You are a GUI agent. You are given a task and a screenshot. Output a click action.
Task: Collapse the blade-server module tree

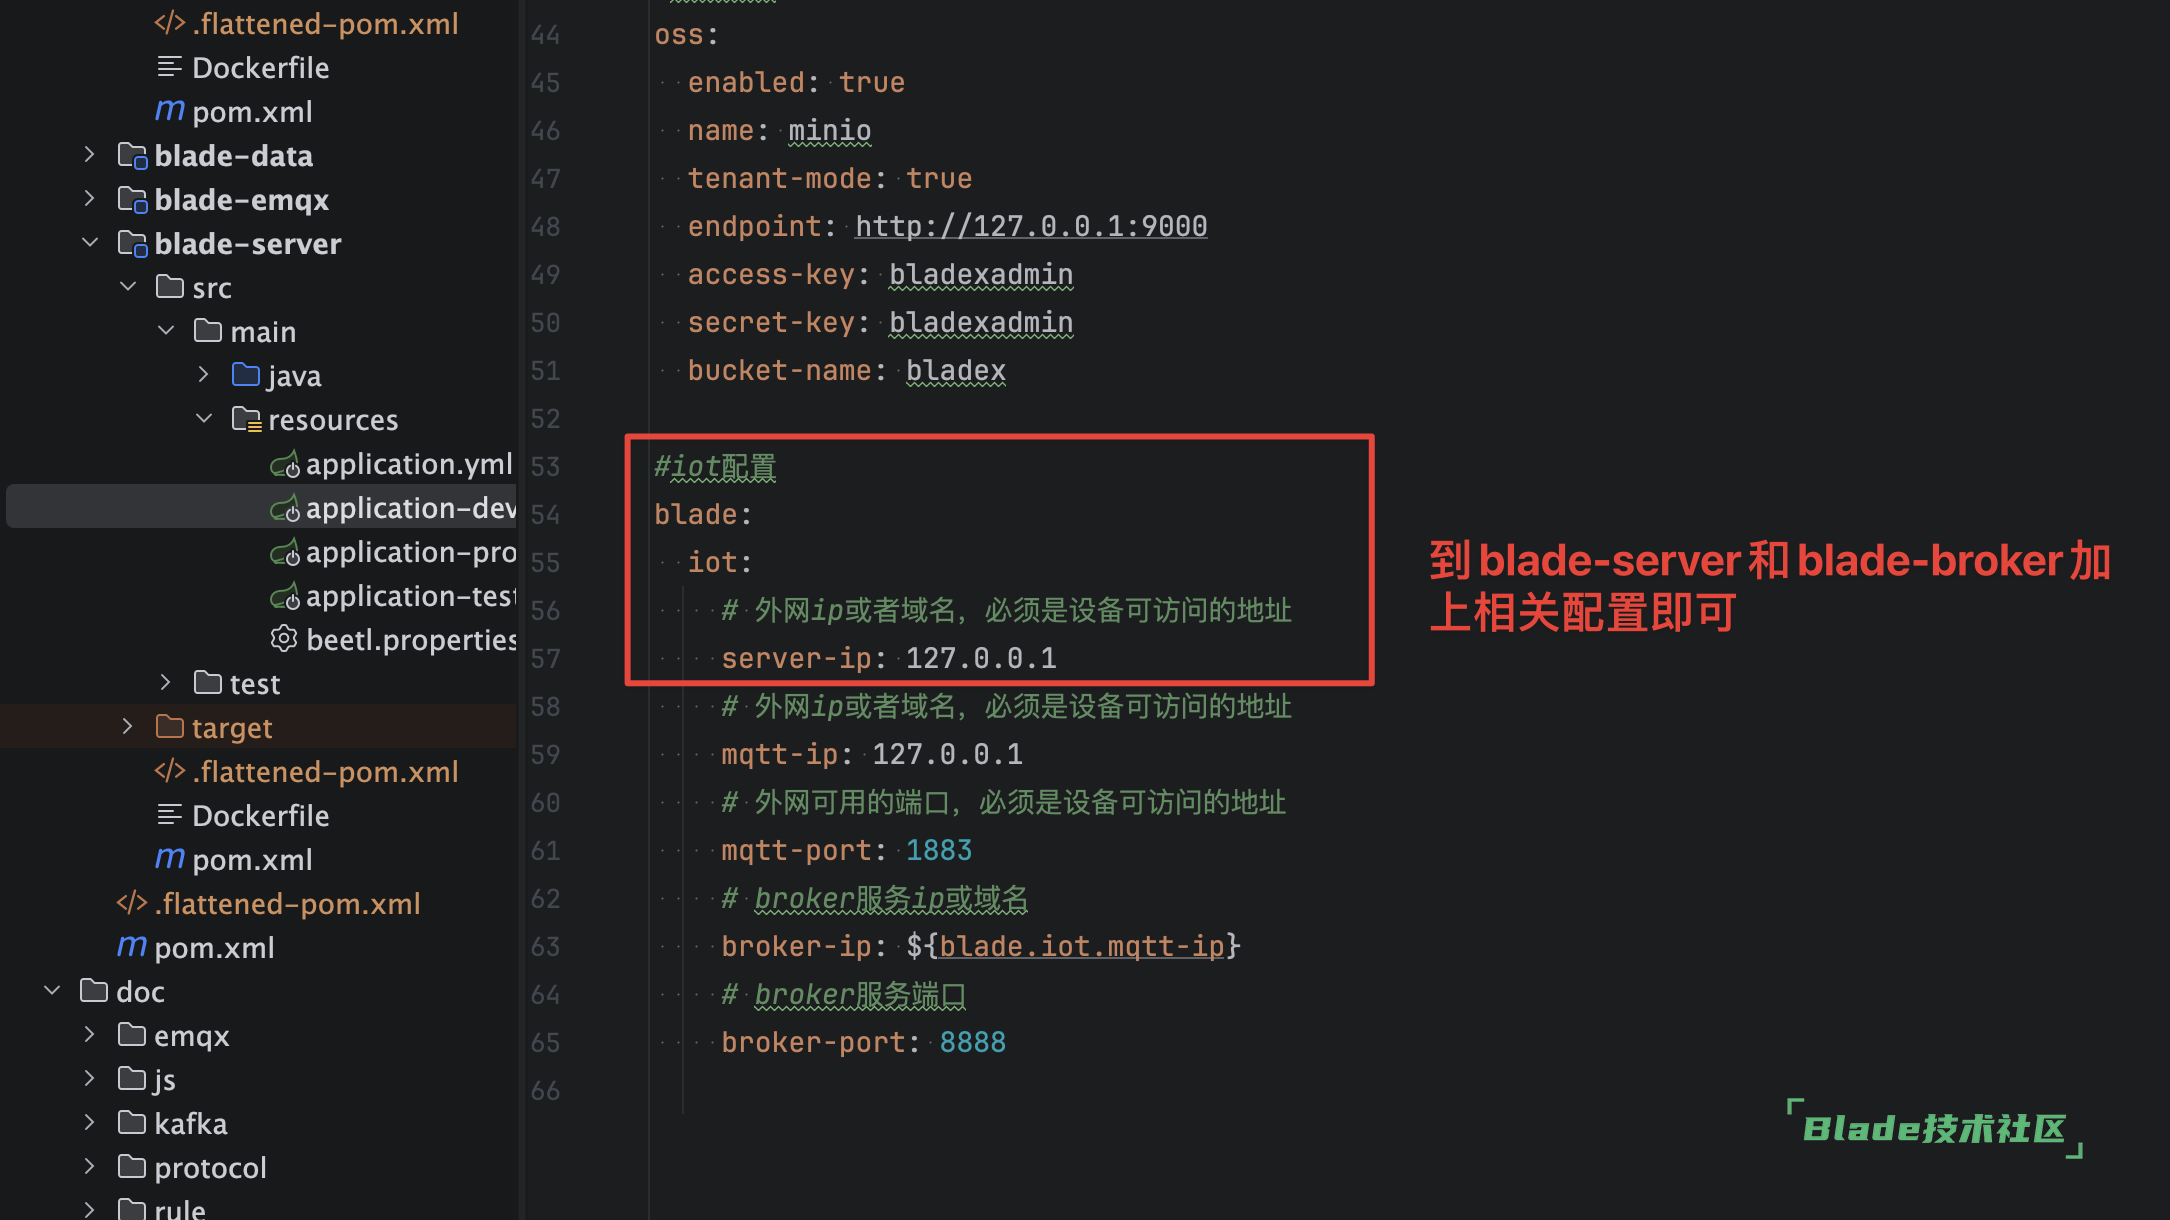click(89, 243)
